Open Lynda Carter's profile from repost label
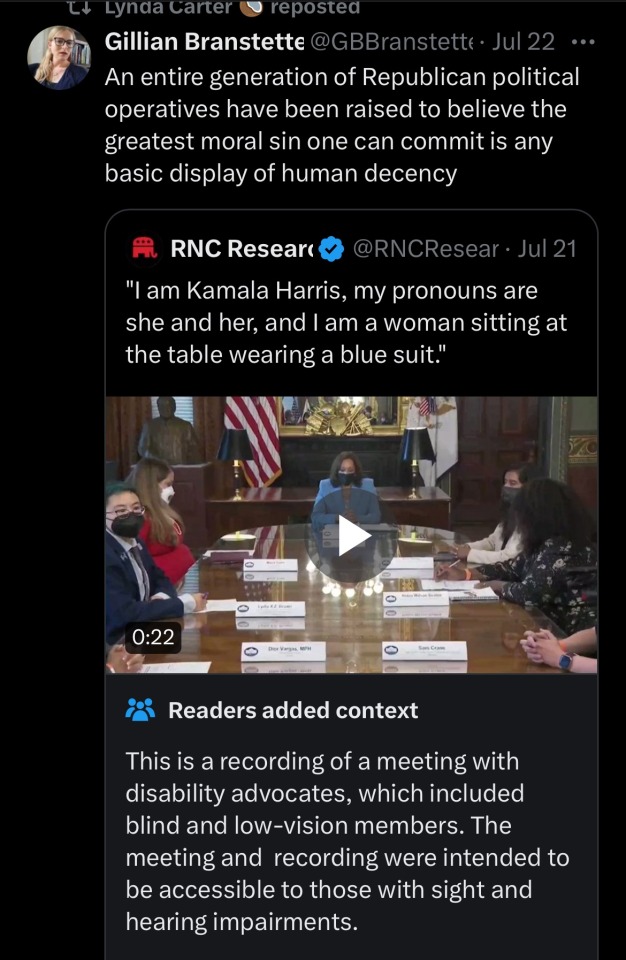Viewport: 626px width, 960px height. click(x=169, y=7)
